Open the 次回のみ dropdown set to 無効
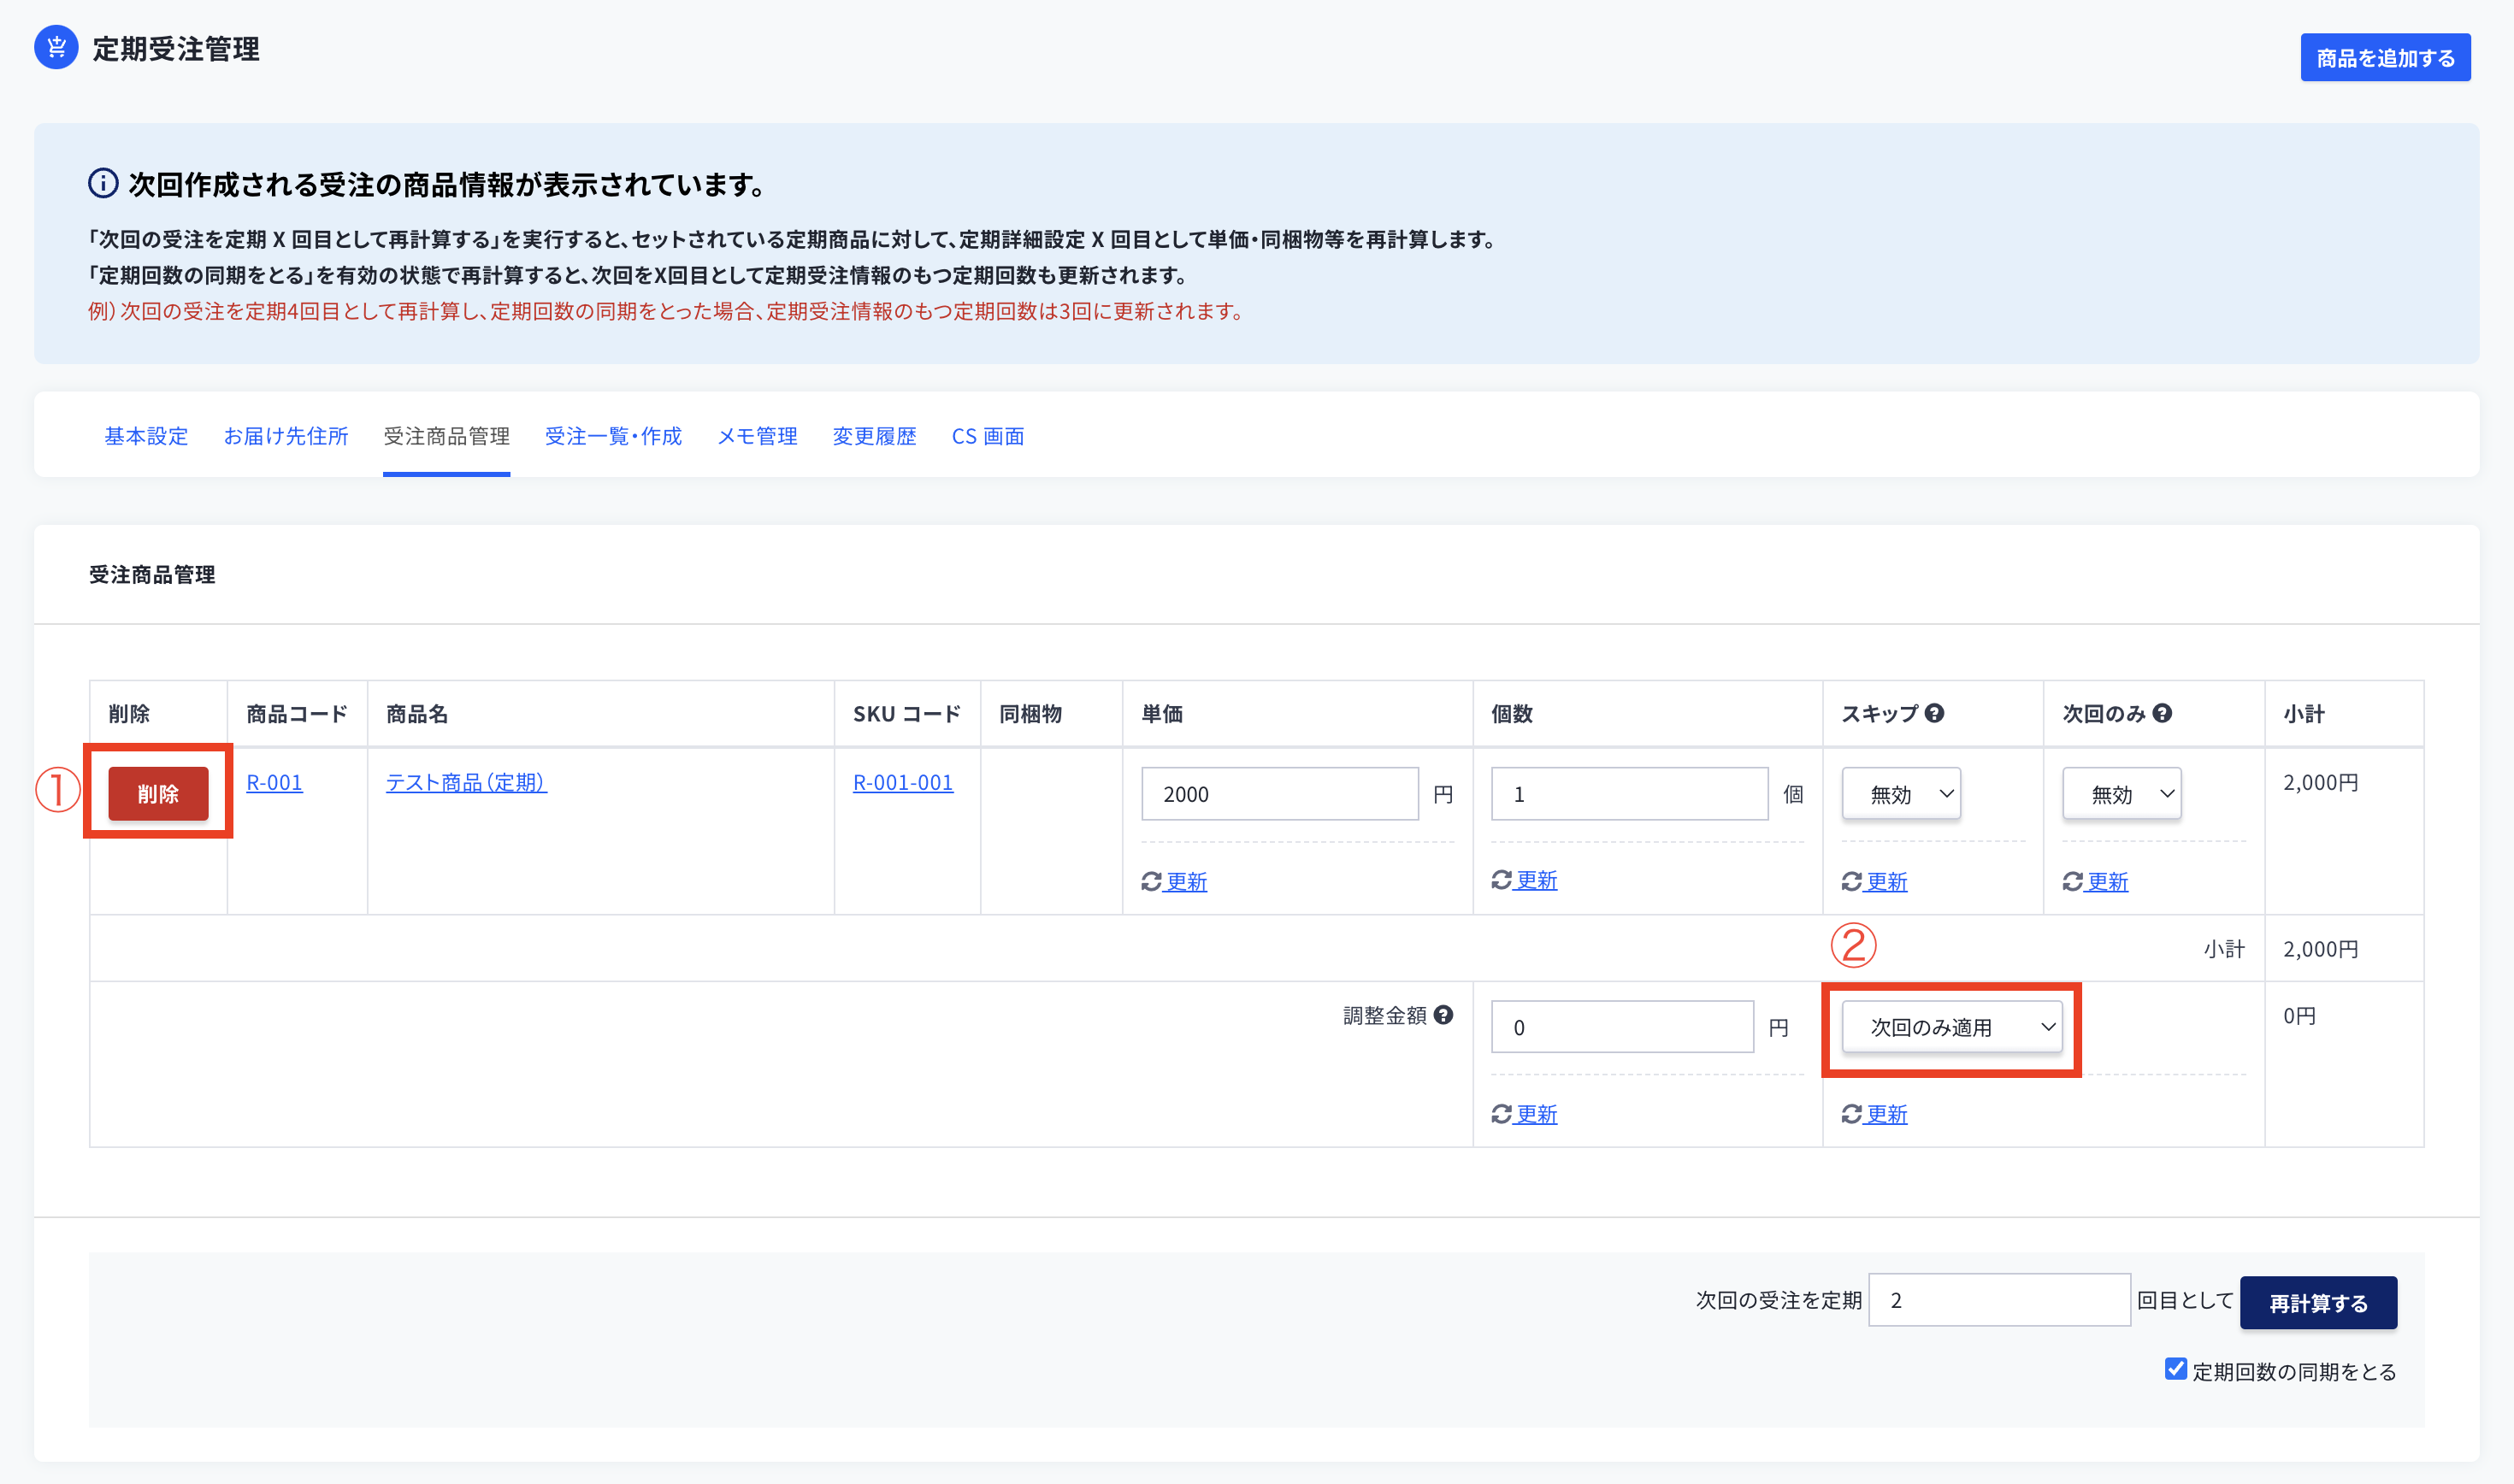The height and width of the screenshot is (1484, 2514). 2121,794
